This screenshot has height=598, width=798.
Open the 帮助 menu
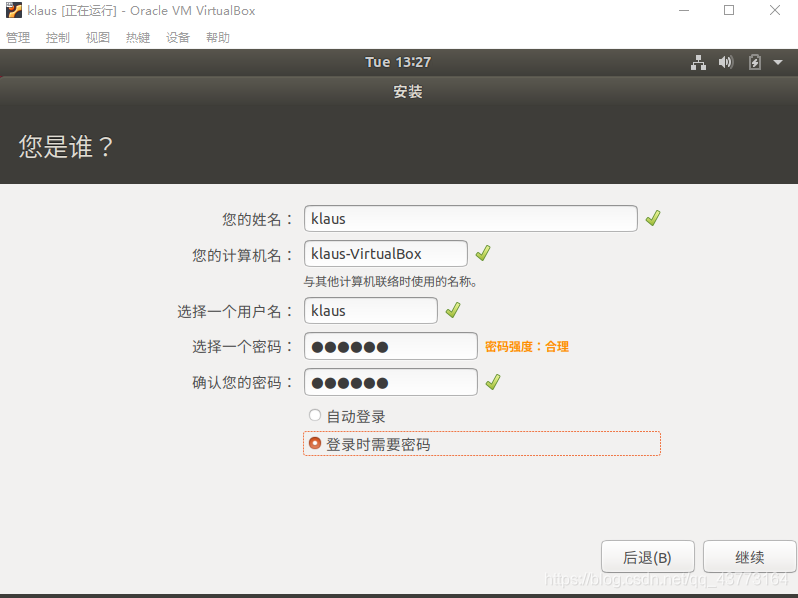(x=218, y=37)
